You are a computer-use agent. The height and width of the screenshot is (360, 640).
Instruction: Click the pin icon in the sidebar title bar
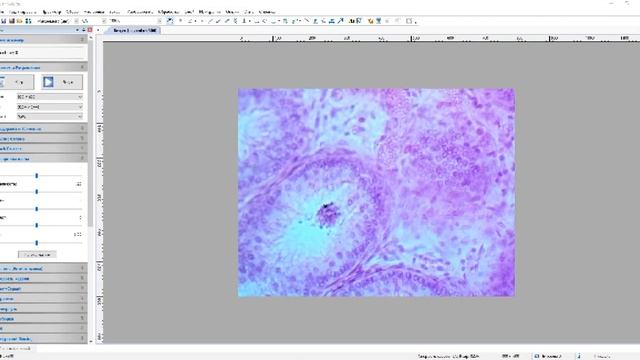83,30
